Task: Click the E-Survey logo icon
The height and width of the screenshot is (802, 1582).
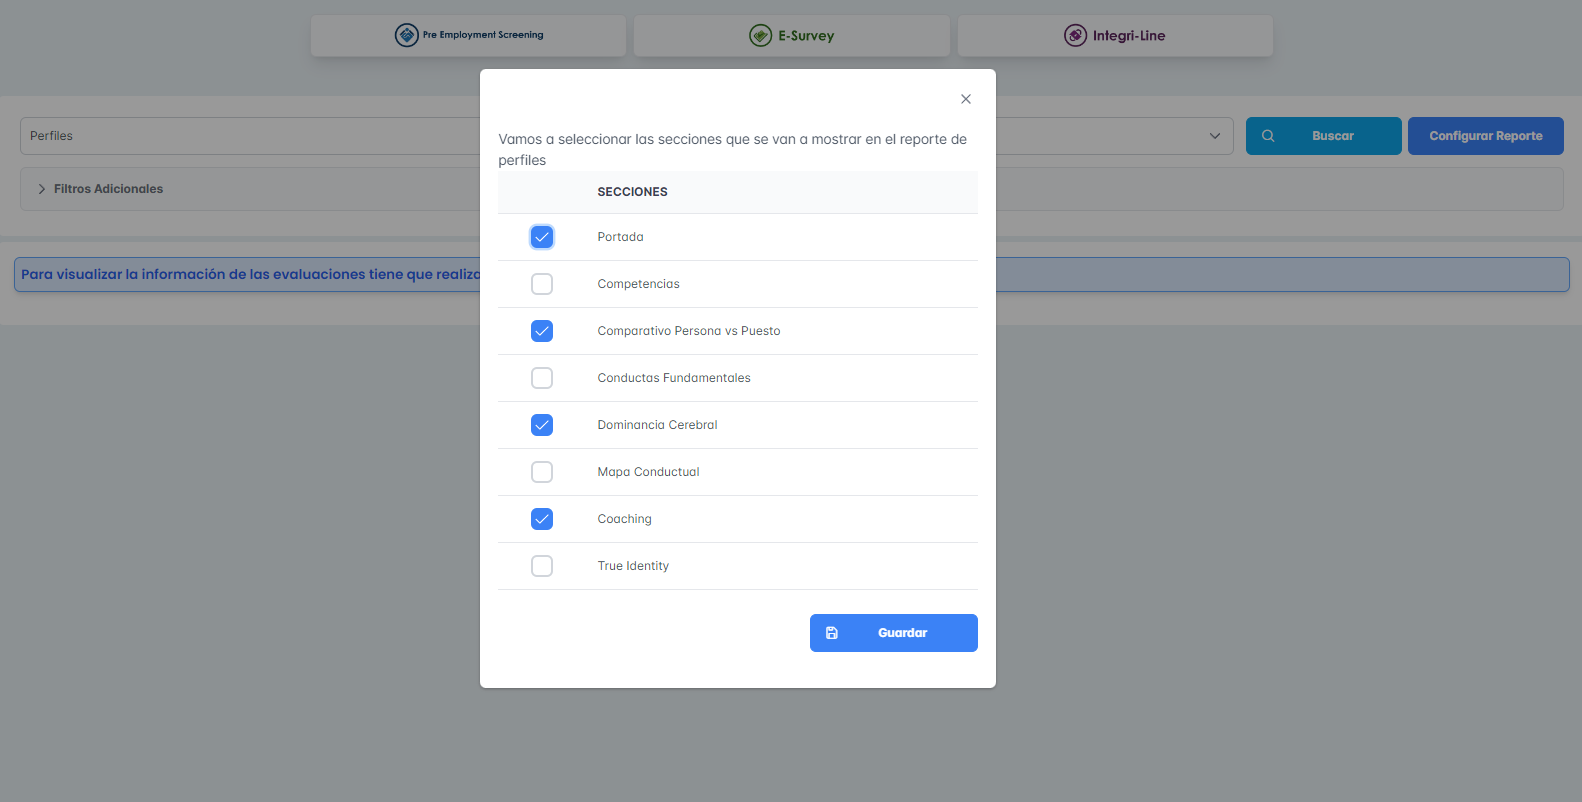Action: pyautogui.click(x=760, y=35)
